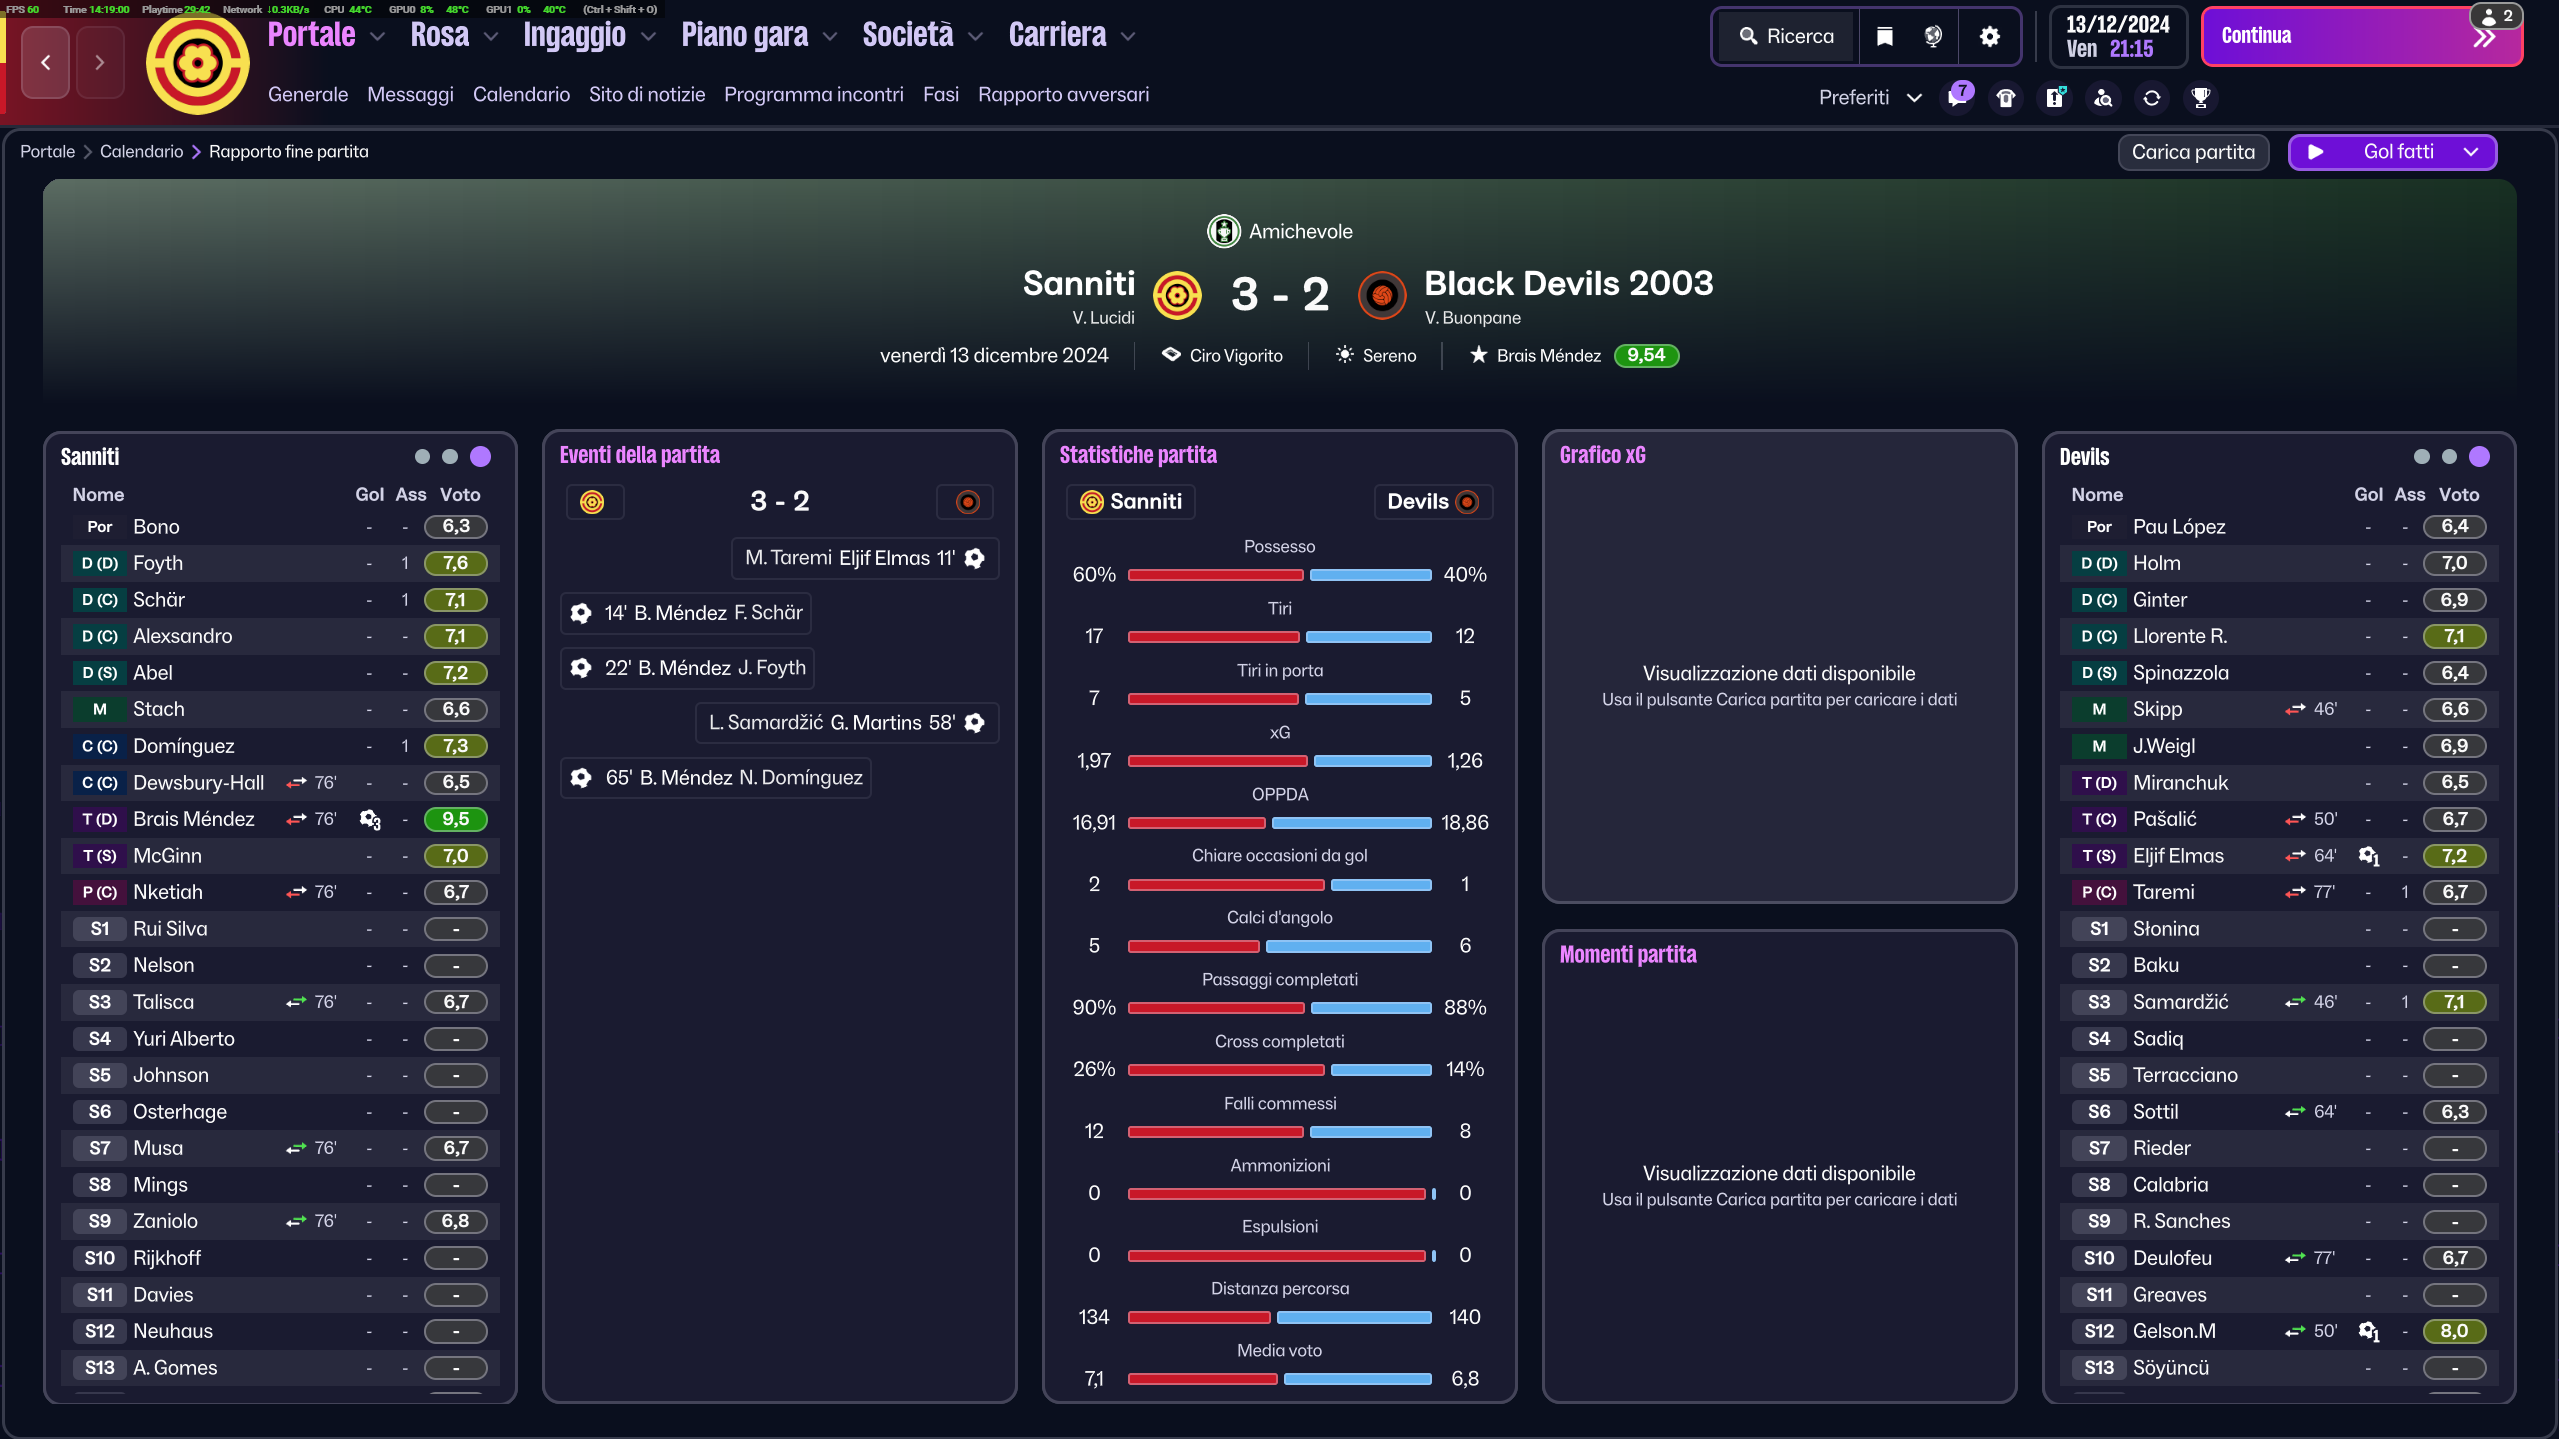Open the settings gear icon
The image size is (2559, 1439).
click(1989, 37)
